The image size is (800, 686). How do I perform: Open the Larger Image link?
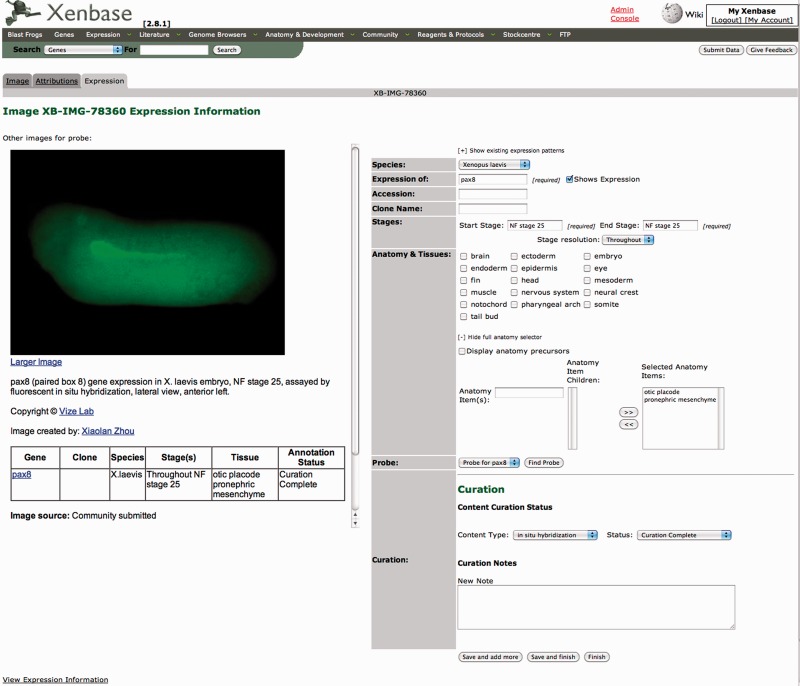(x=36, y=362)
